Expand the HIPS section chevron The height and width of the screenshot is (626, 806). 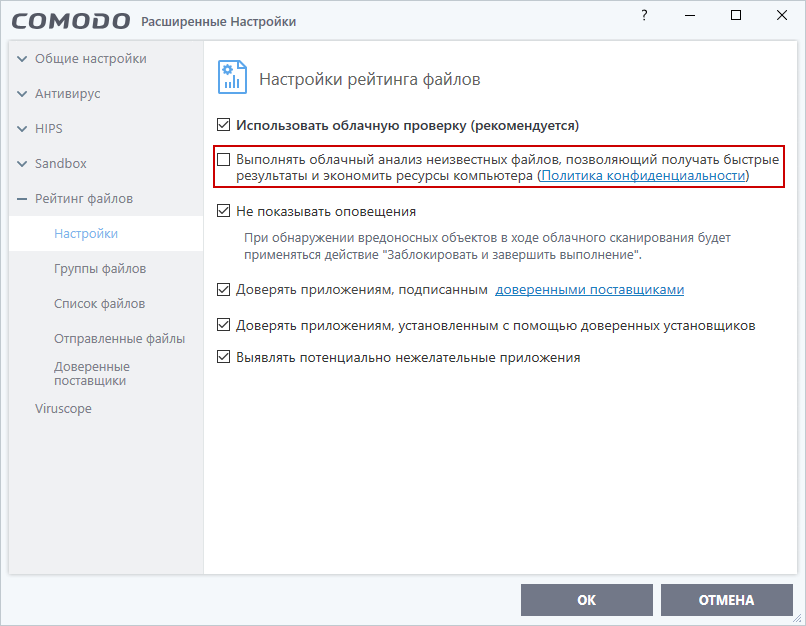coord(22,129)
